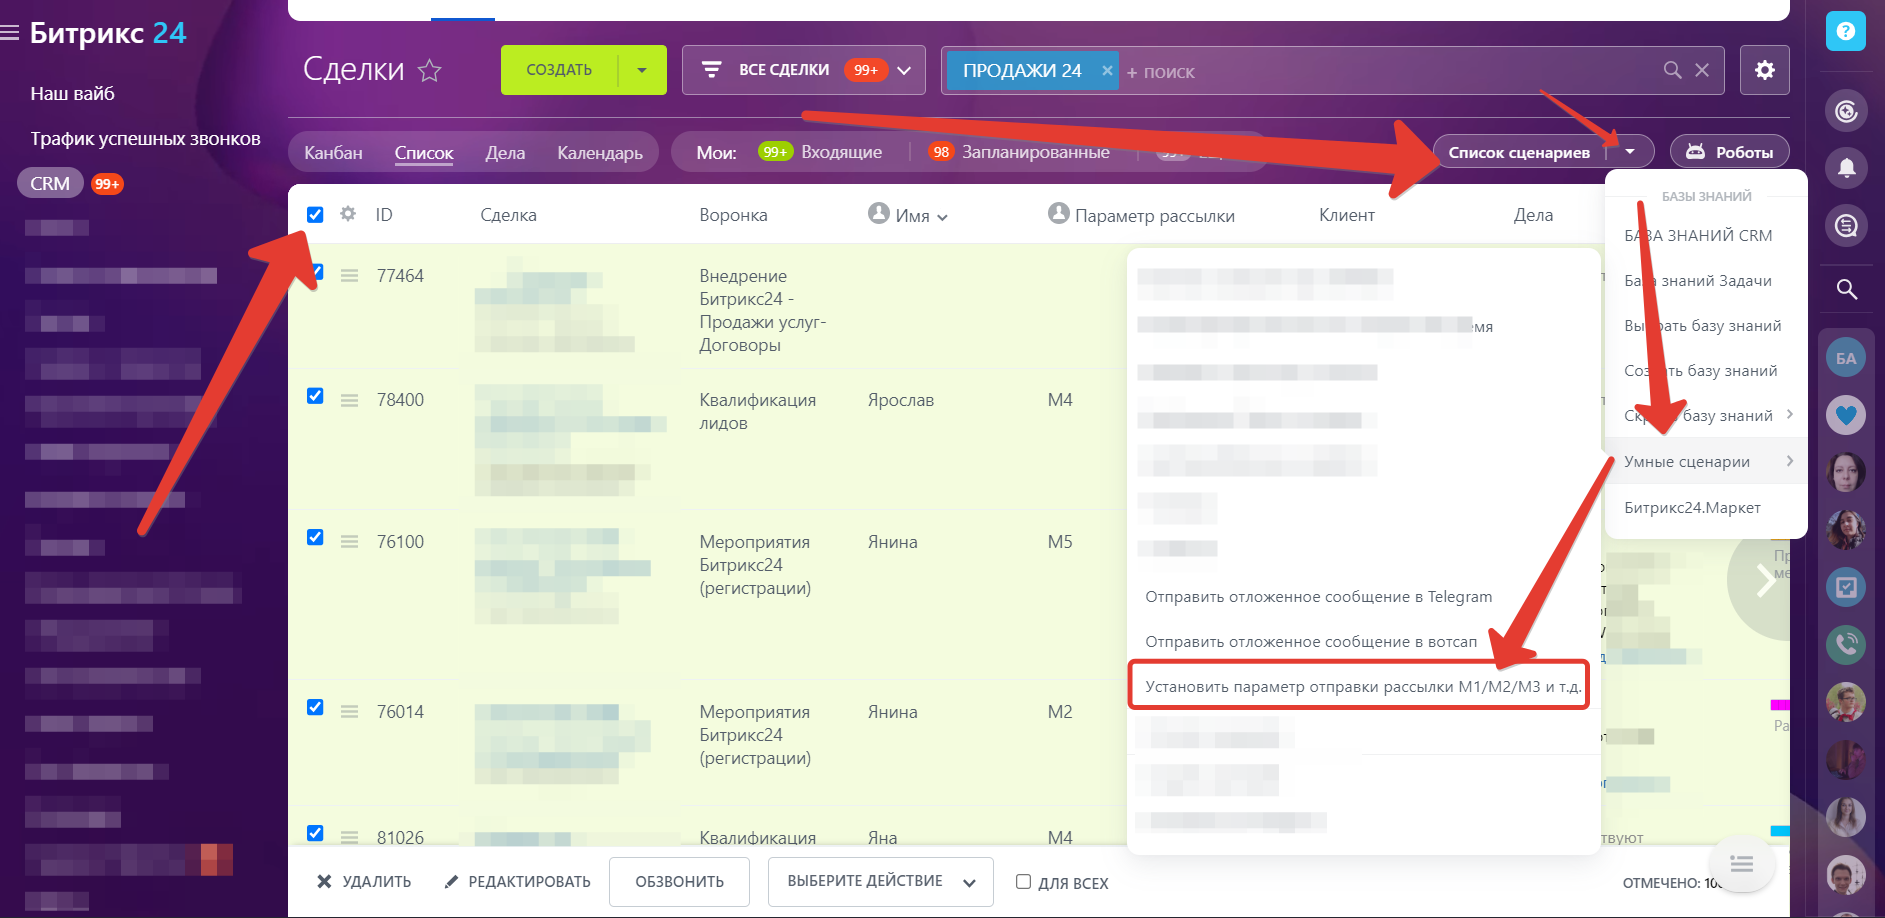The height and width of the screenshot is (918, 1885).
Task: Expand the ВСЕ СДЕЛКИ funnel dropdown
Action: tap(904, 70)
